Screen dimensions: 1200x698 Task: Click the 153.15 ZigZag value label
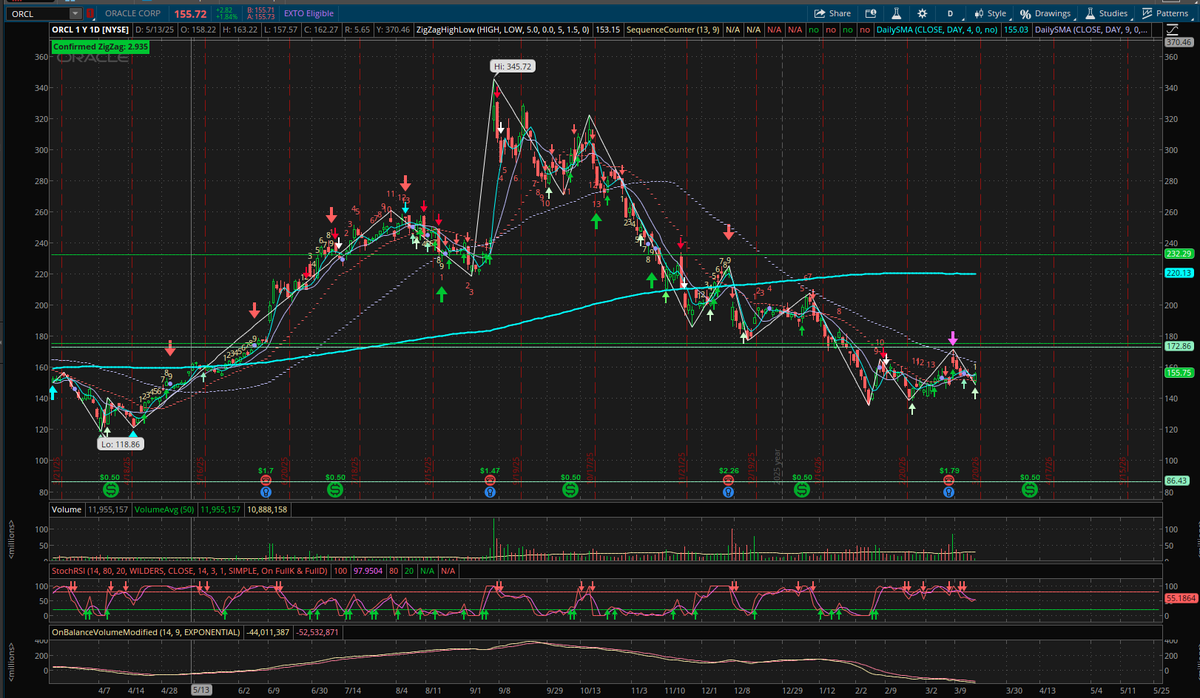610,31
